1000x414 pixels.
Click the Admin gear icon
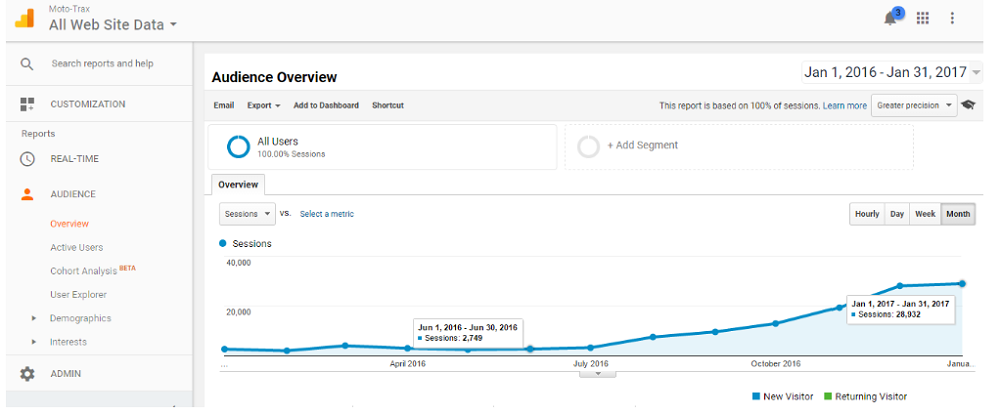(27, 374)
